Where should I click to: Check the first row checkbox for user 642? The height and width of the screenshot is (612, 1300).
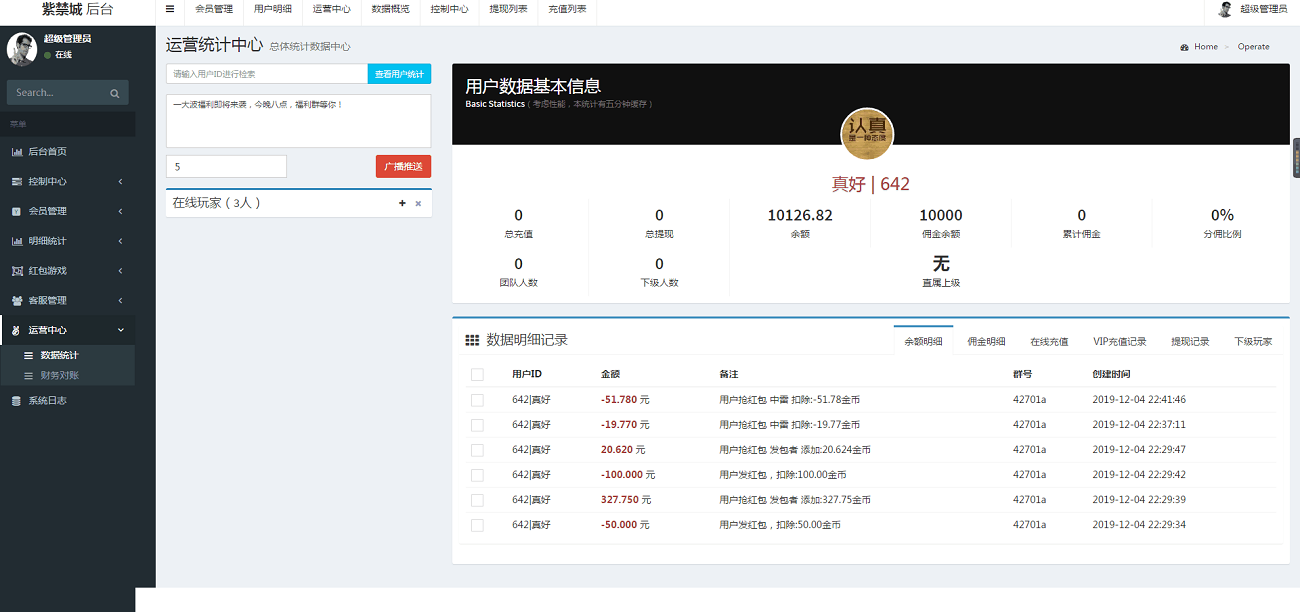[x=477, y=398]
